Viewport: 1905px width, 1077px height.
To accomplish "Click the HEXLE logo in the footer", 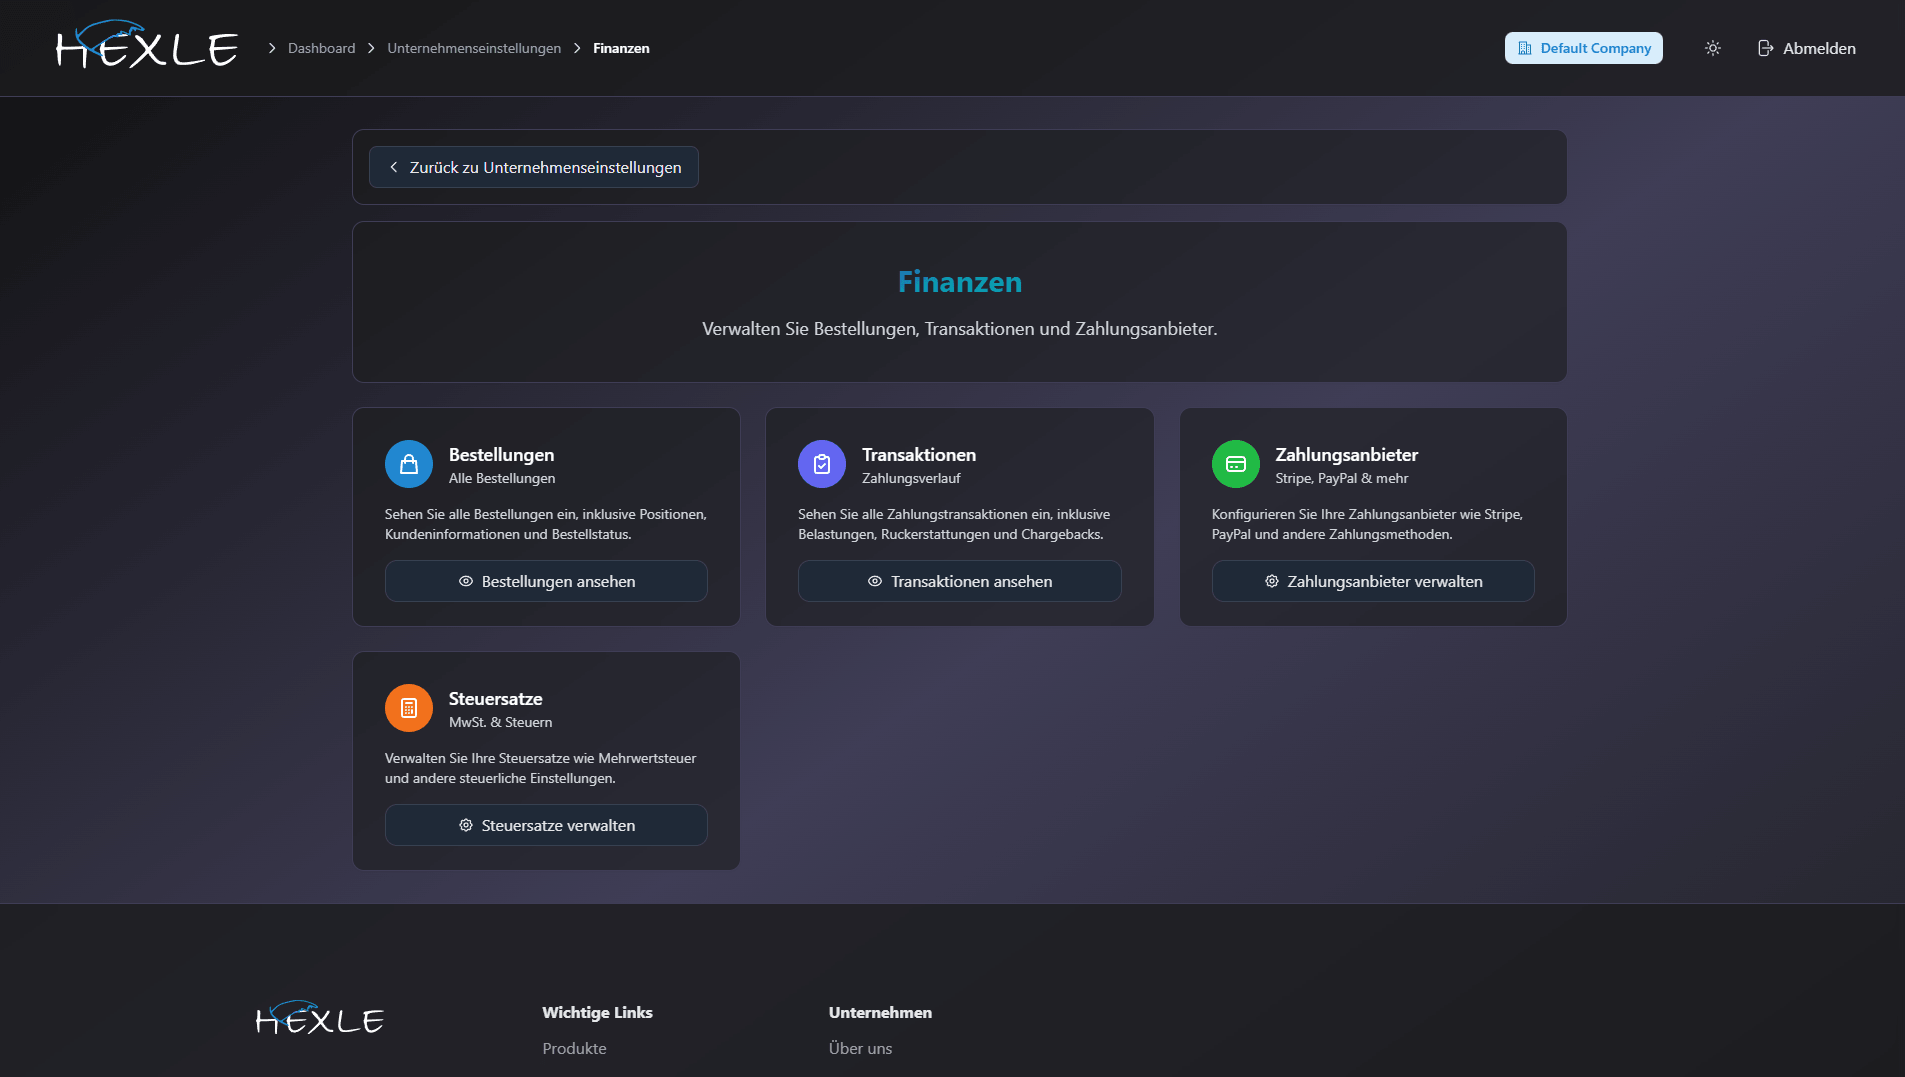I will pos(320,1019).
